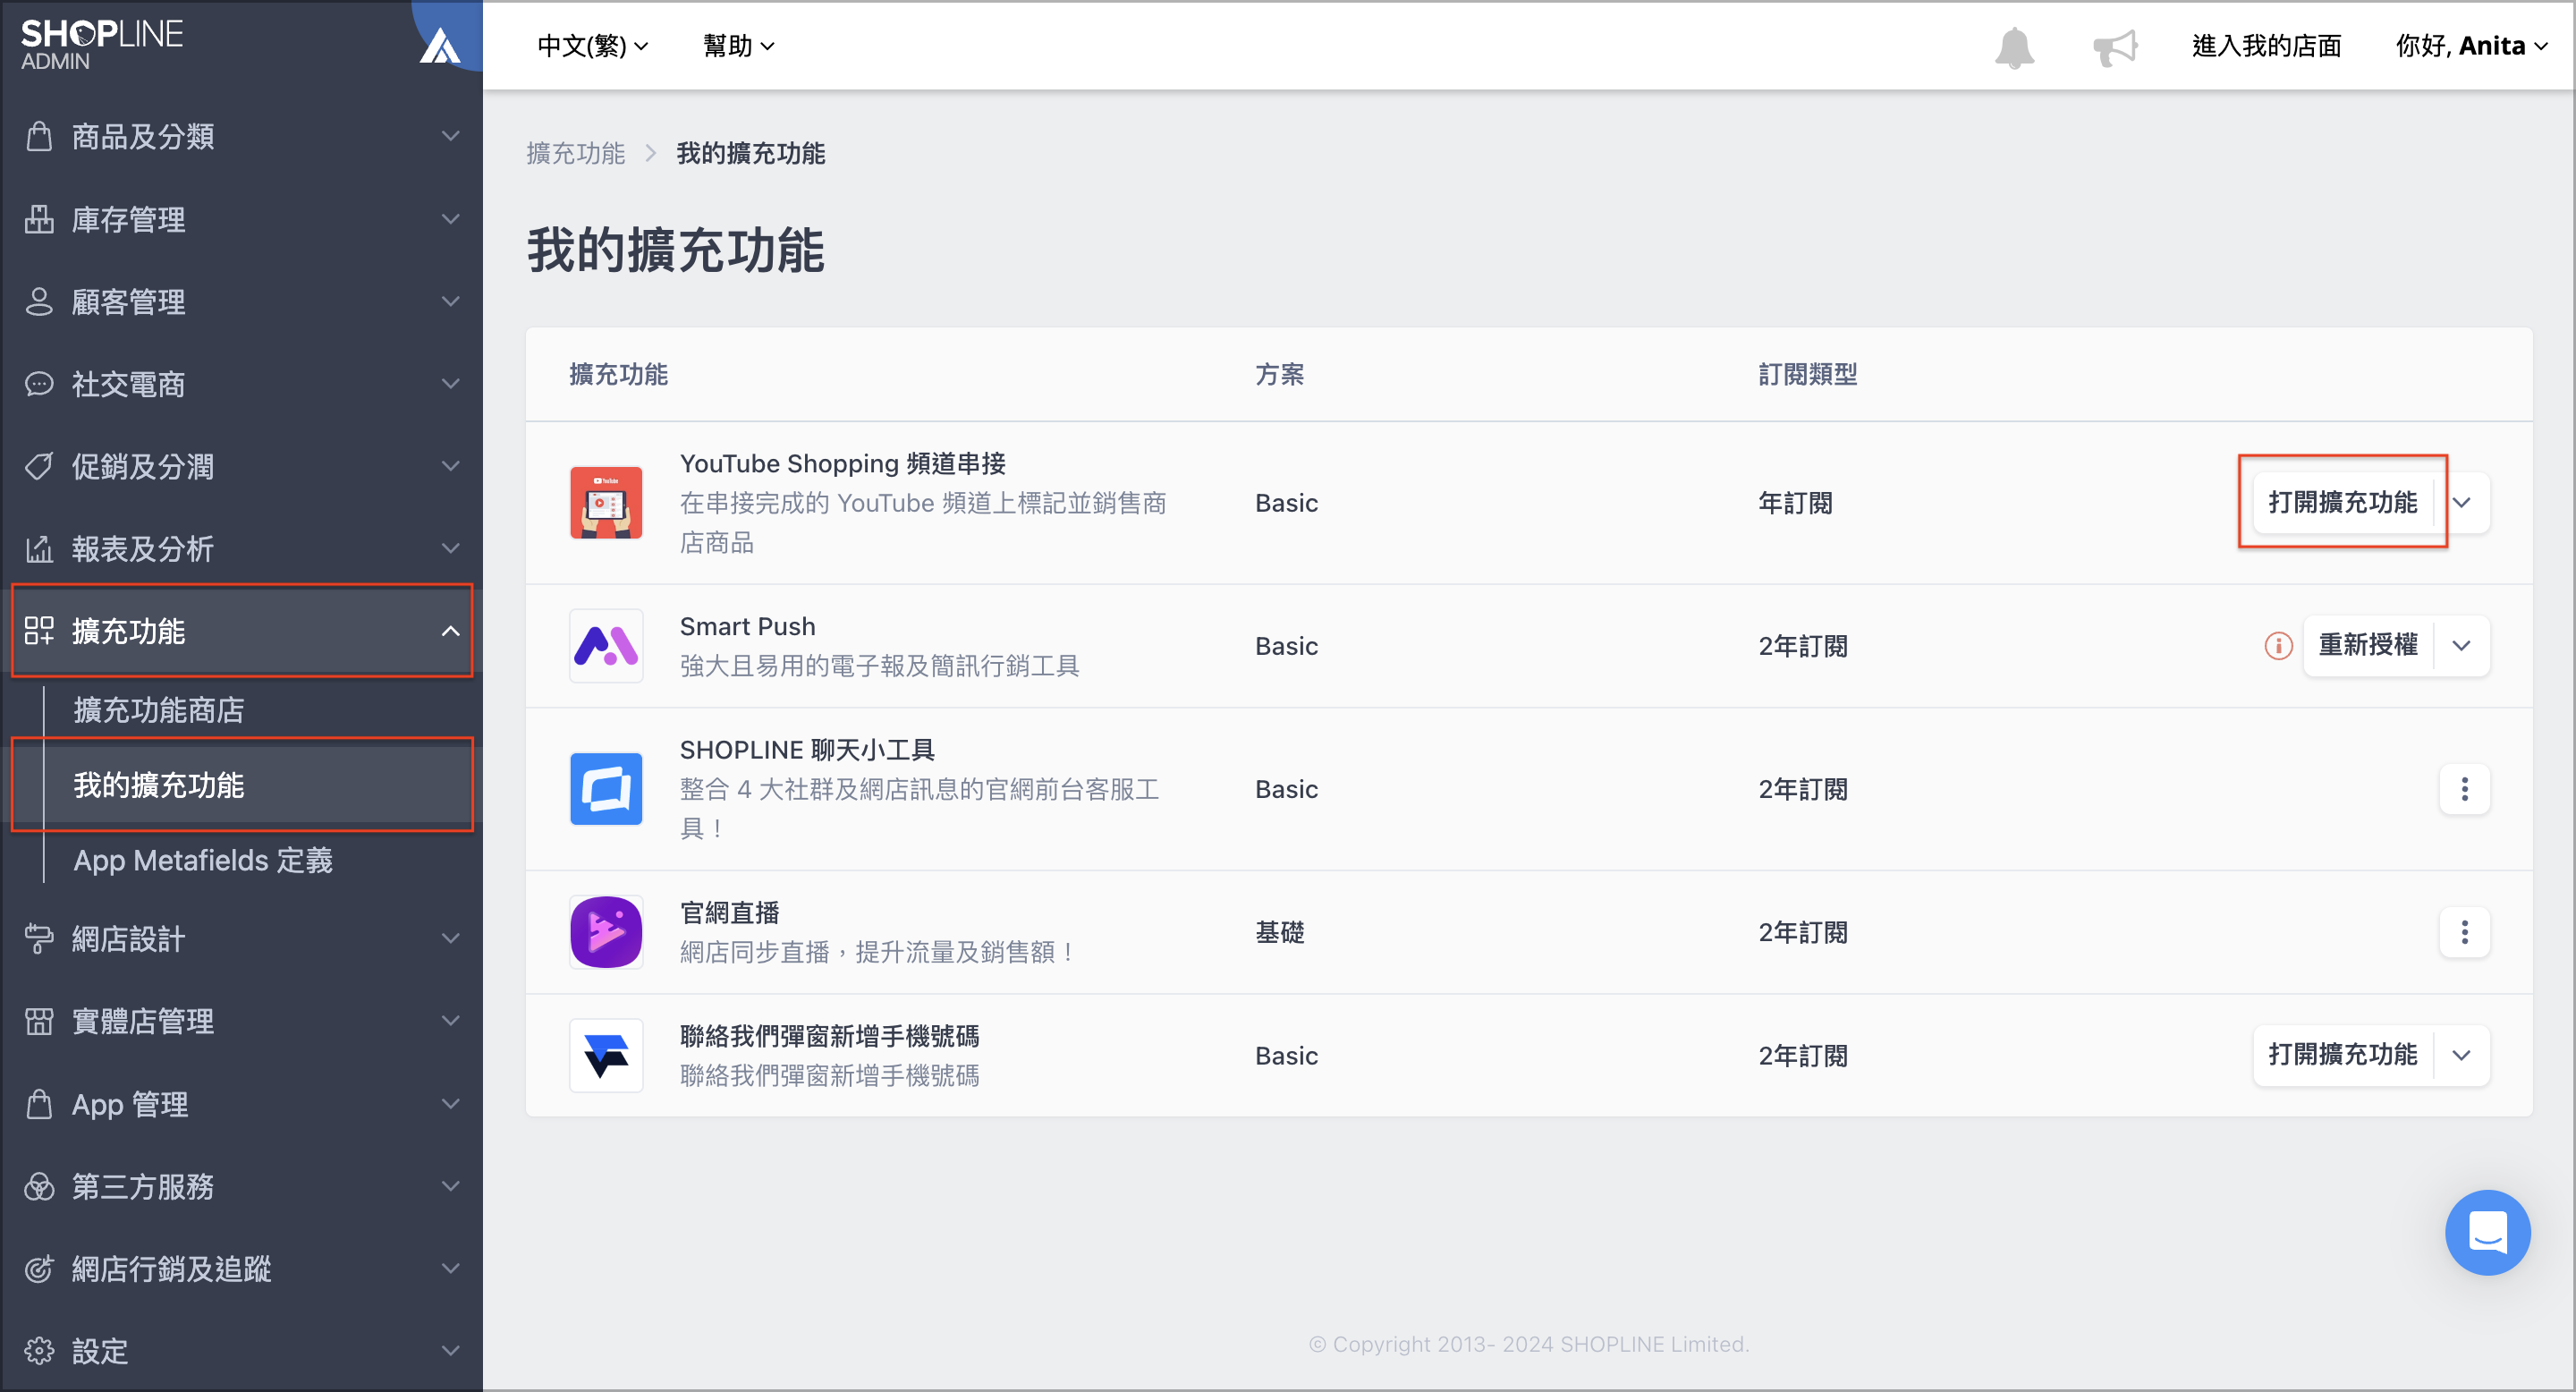Viewport: 2576px width, 1392px height.
Task: Open the live chat support bubble
Action: 2487,1232
